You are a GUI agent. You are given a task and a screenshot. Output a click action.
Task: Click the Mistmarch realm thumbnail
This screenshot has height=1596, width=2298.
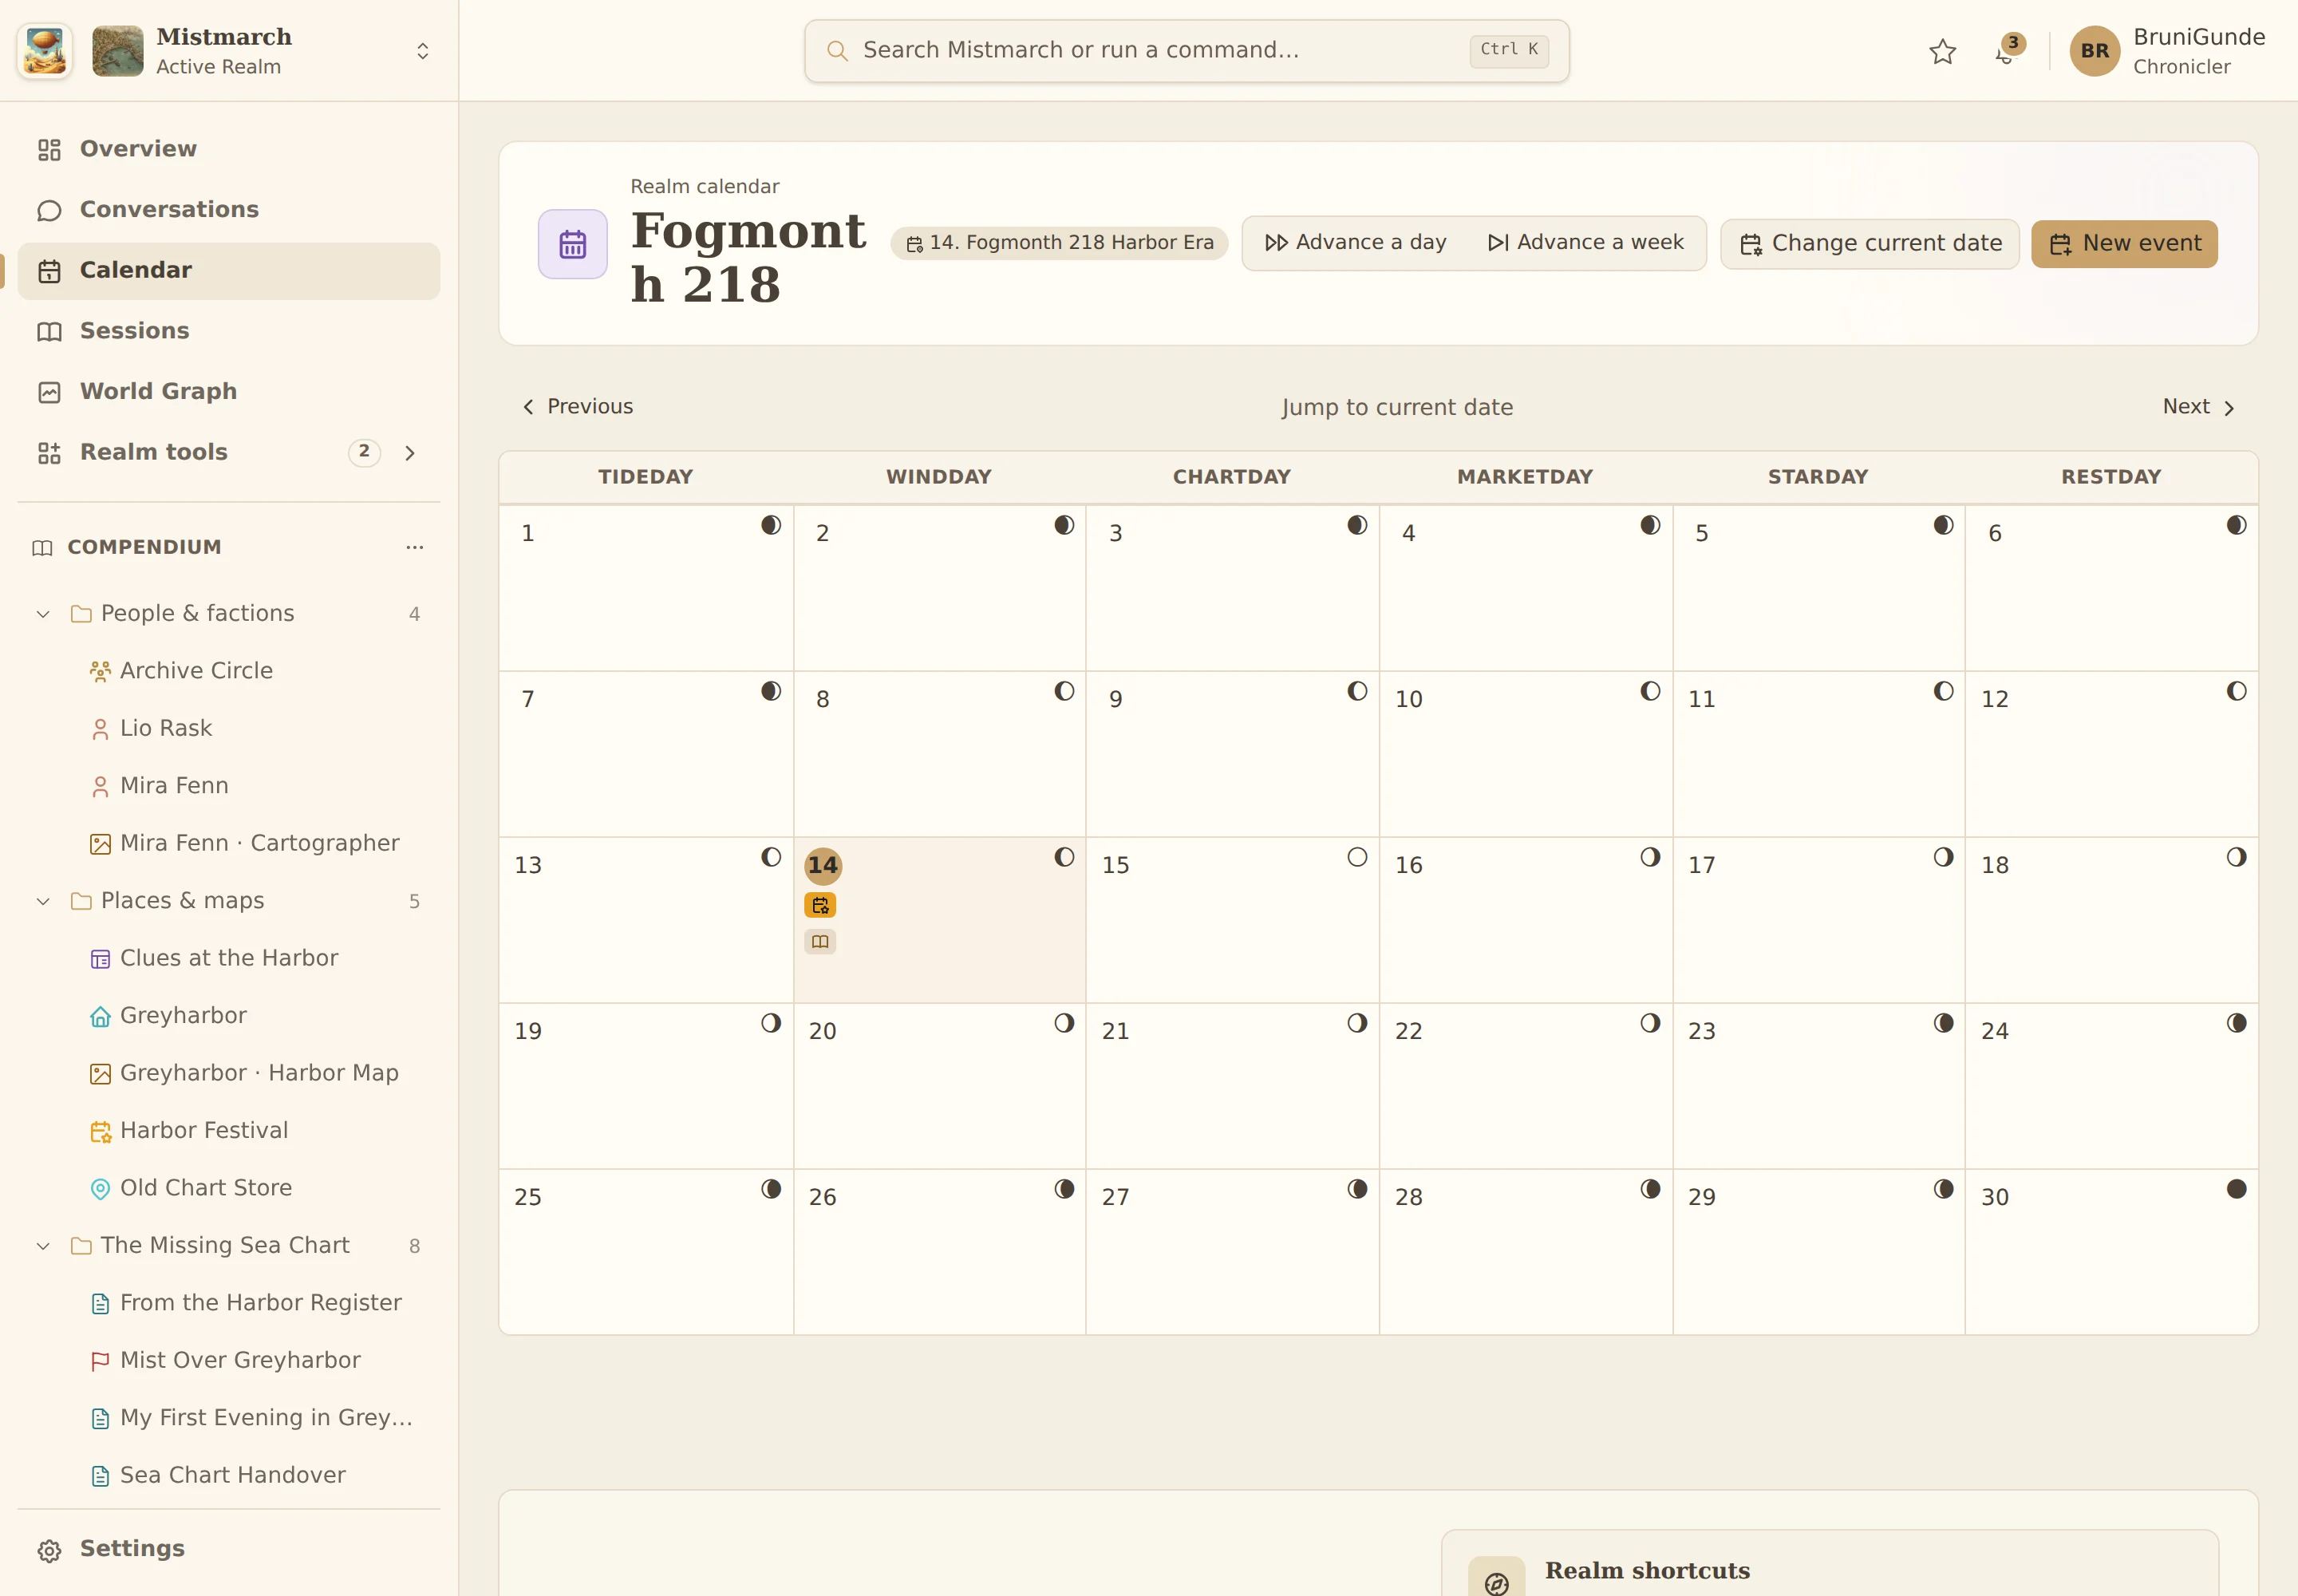118,51
